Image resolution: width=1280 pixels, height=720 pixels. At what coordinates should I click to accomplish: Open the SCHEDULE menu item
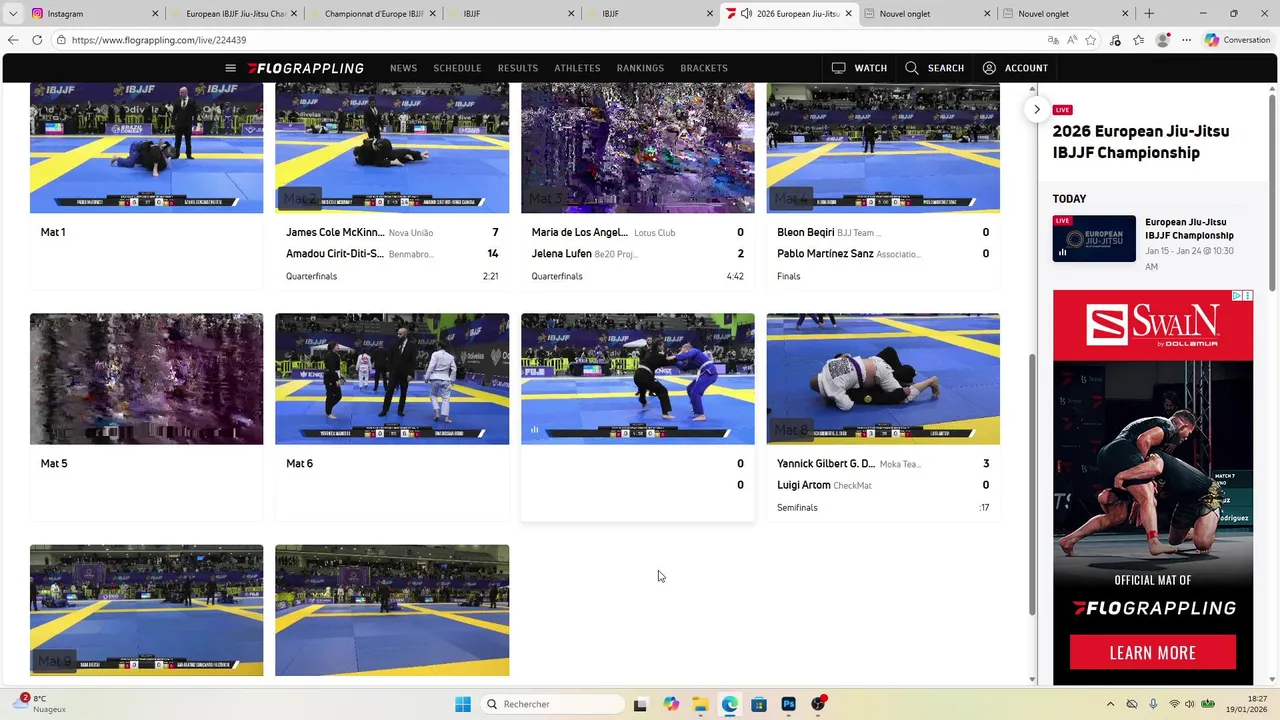pos(457,68)
